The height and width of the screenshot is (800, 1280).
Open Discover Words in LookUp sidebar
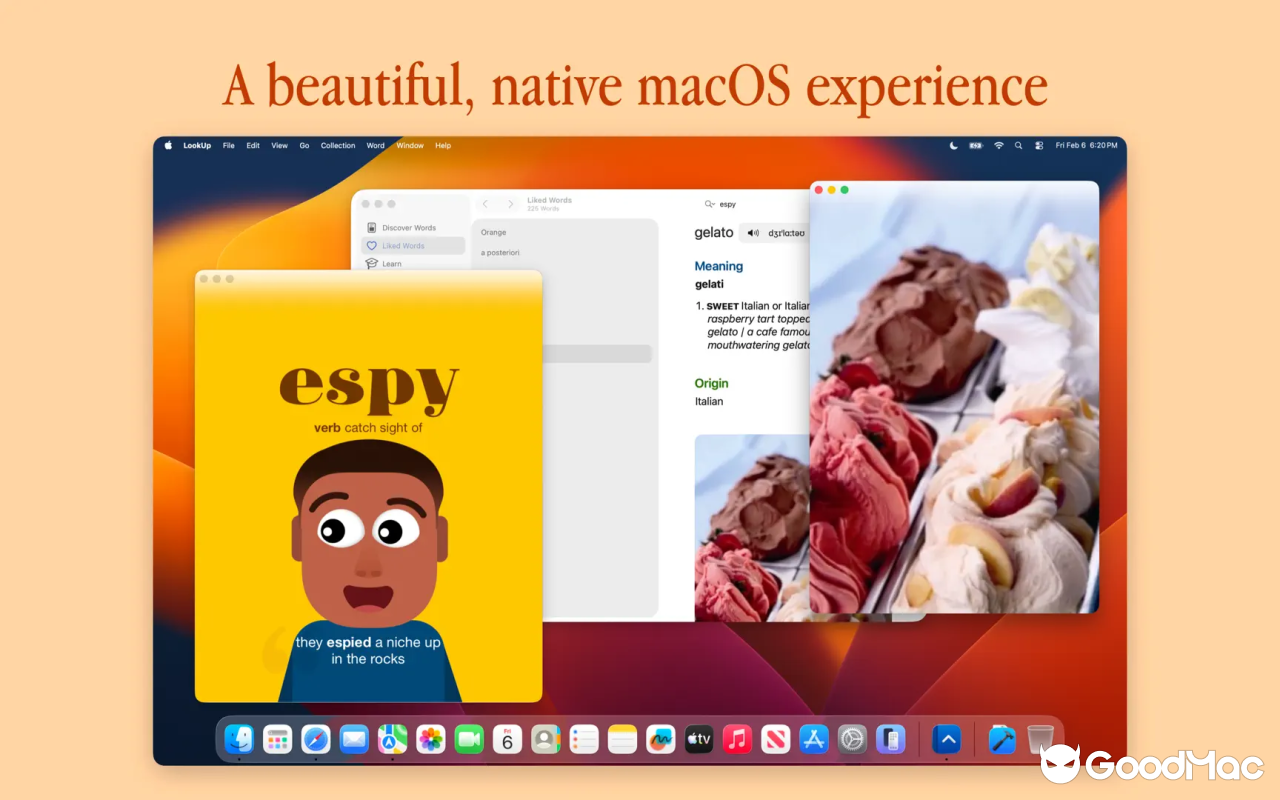point(413,228)
